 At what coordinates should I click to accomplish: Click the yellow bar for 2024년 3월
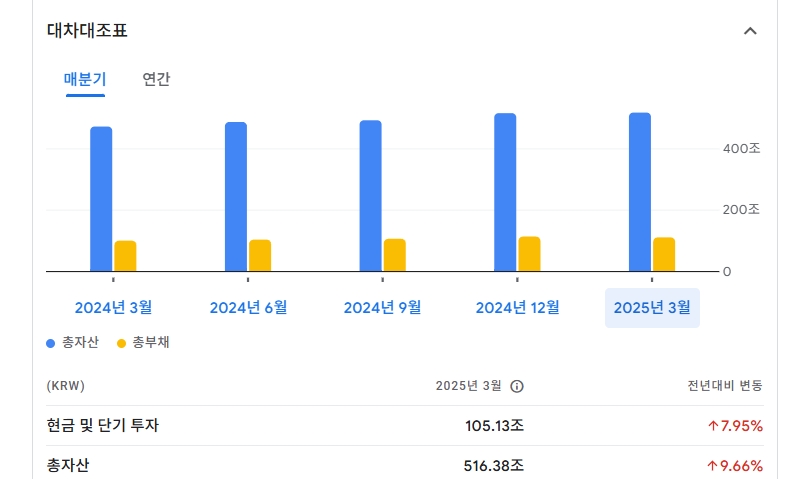(125, 256)
